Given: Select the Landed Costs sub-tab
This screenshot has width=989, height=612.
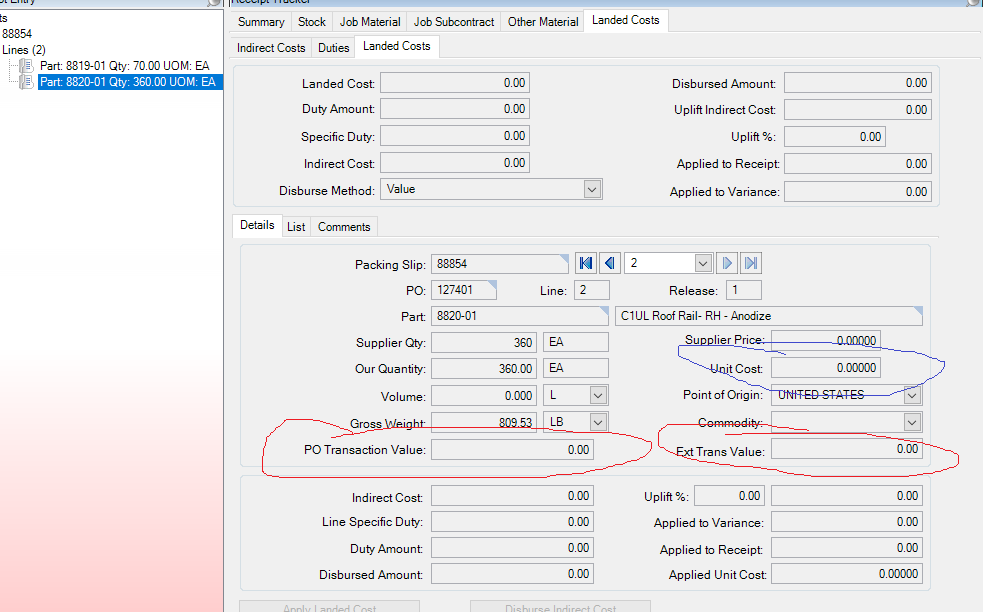Looking at the screenshot, I should coord(397,46).
